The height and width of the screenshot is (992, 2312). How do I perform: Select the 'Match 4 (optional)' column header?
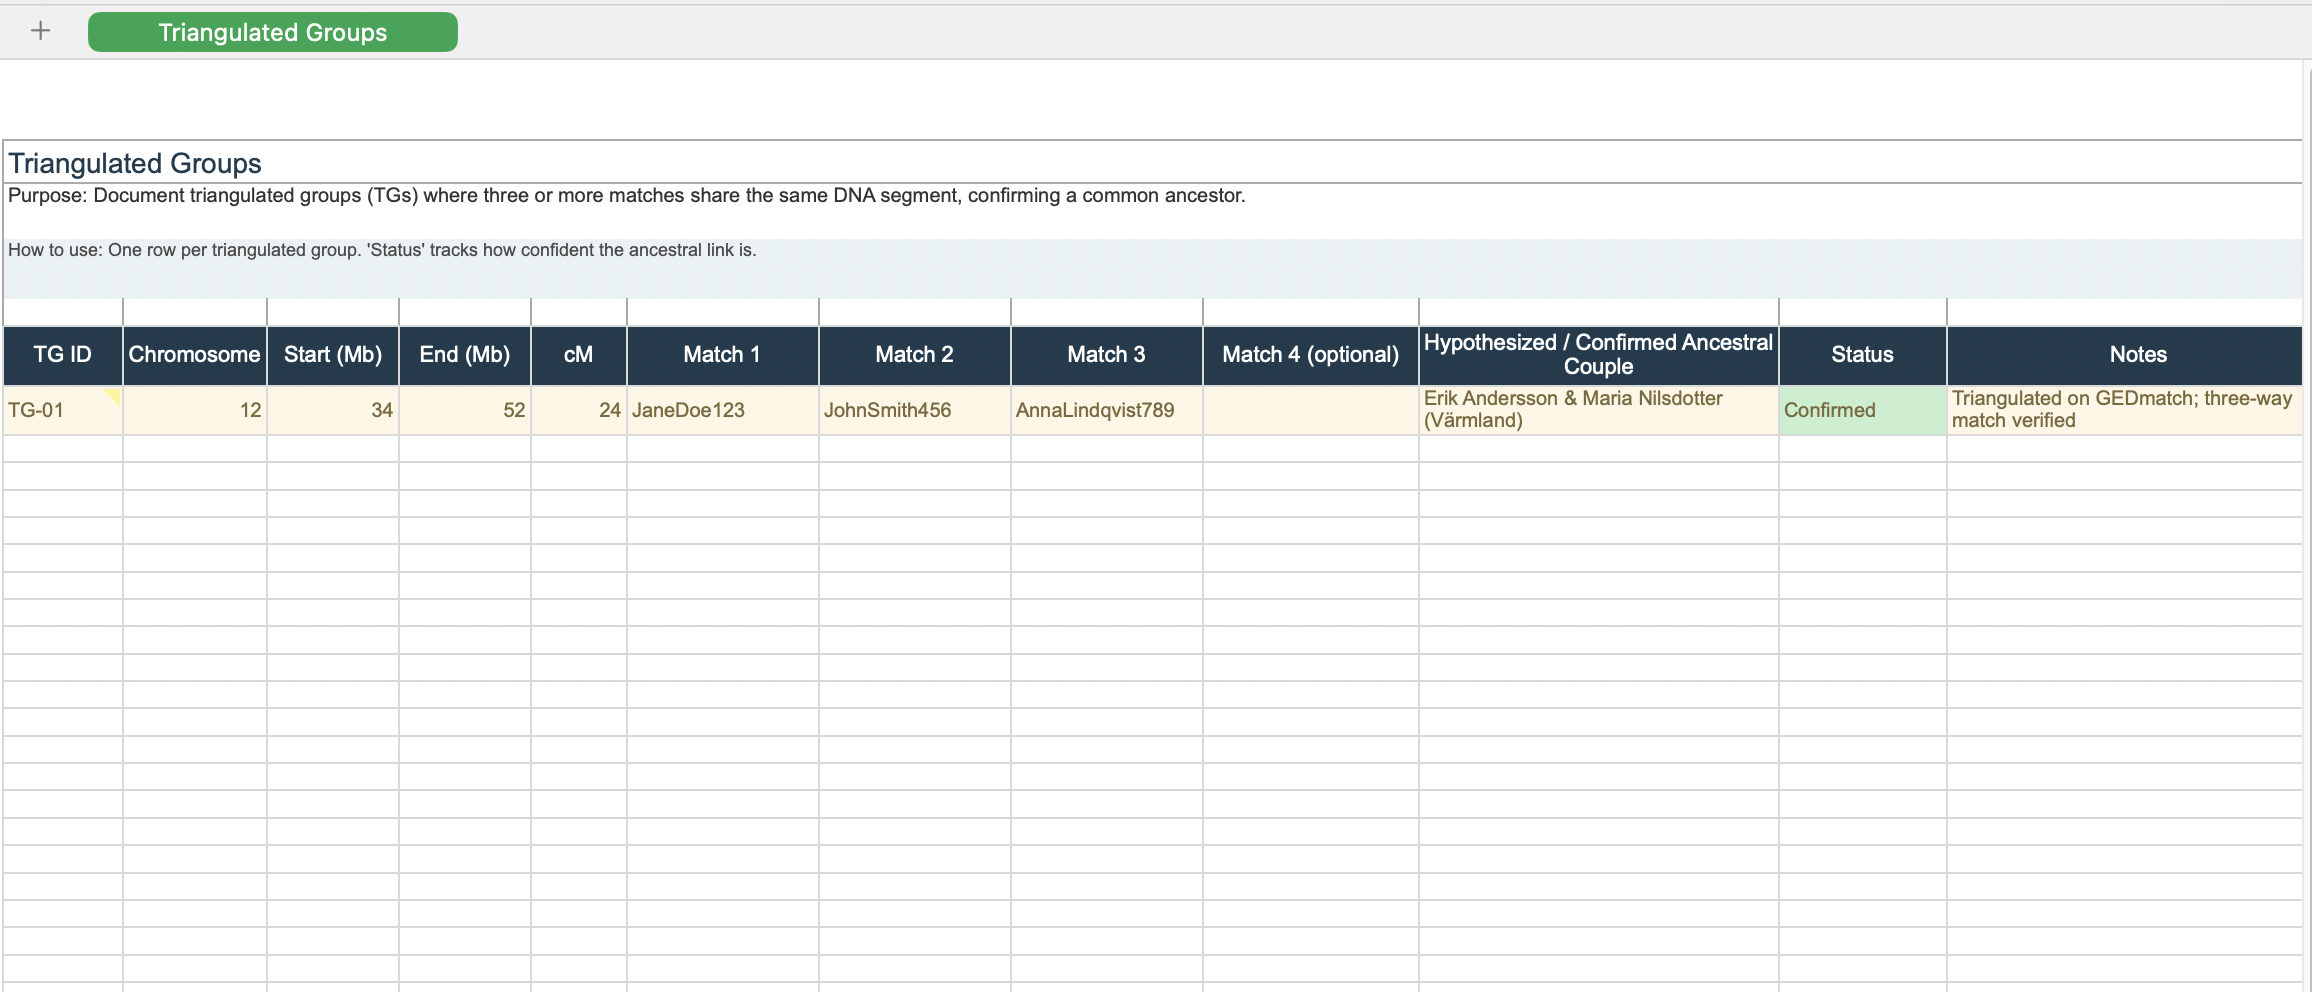1311,355
